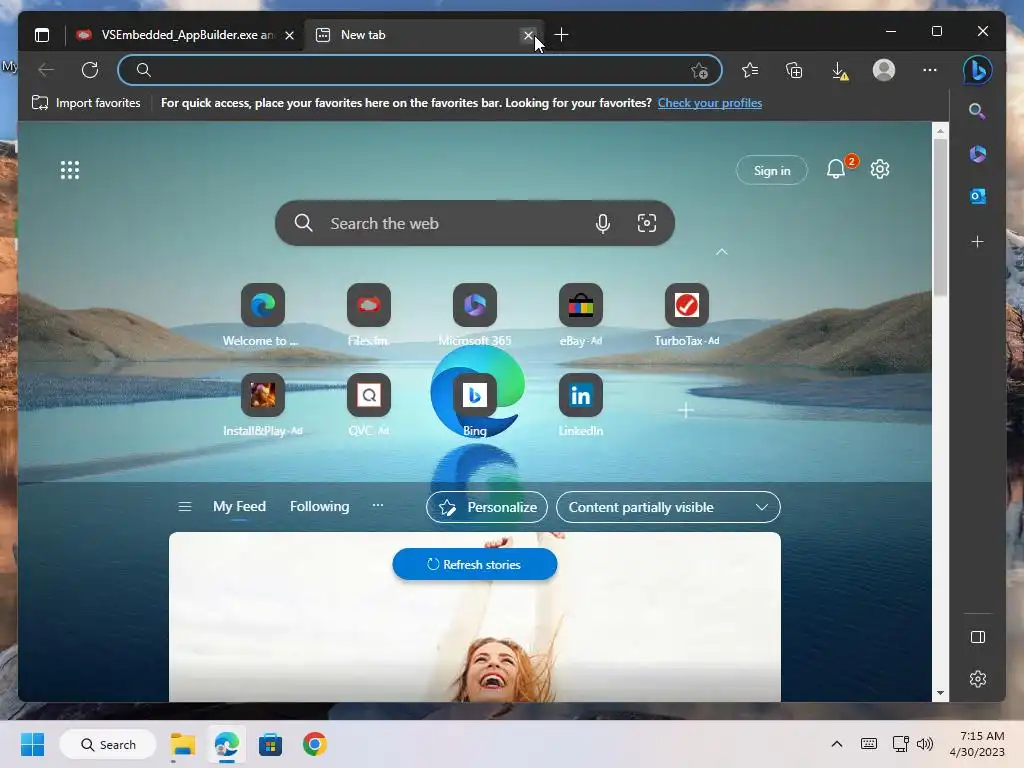Switch to the Following tab

click(319, 507)
